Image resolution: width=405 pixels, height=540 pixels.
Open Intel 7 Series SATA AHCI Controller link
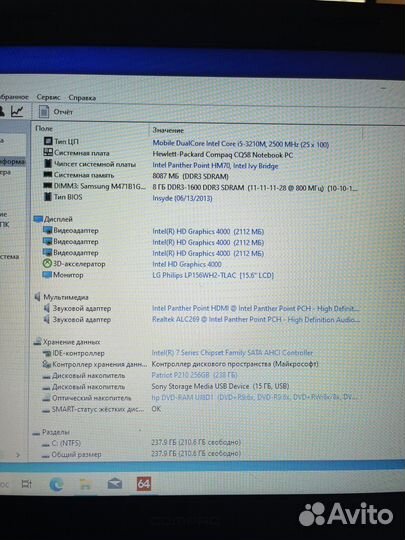(x=232, y=353)
